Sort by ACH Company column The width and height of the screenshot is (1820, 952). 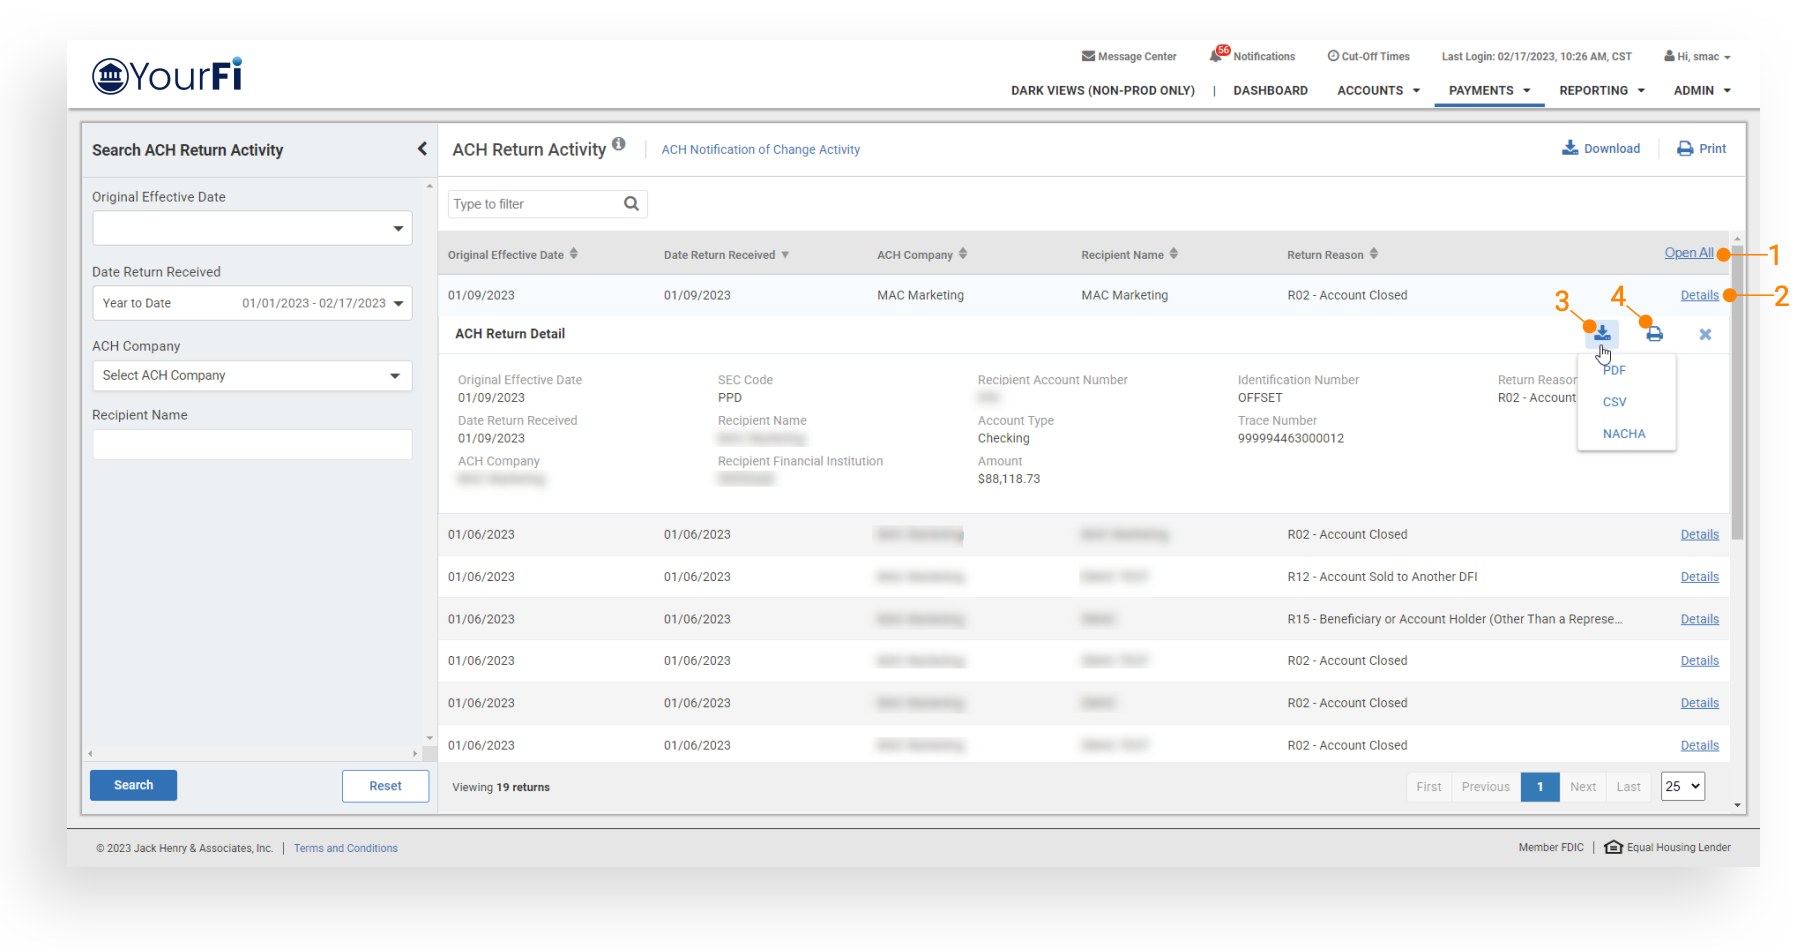click(963, 254)
